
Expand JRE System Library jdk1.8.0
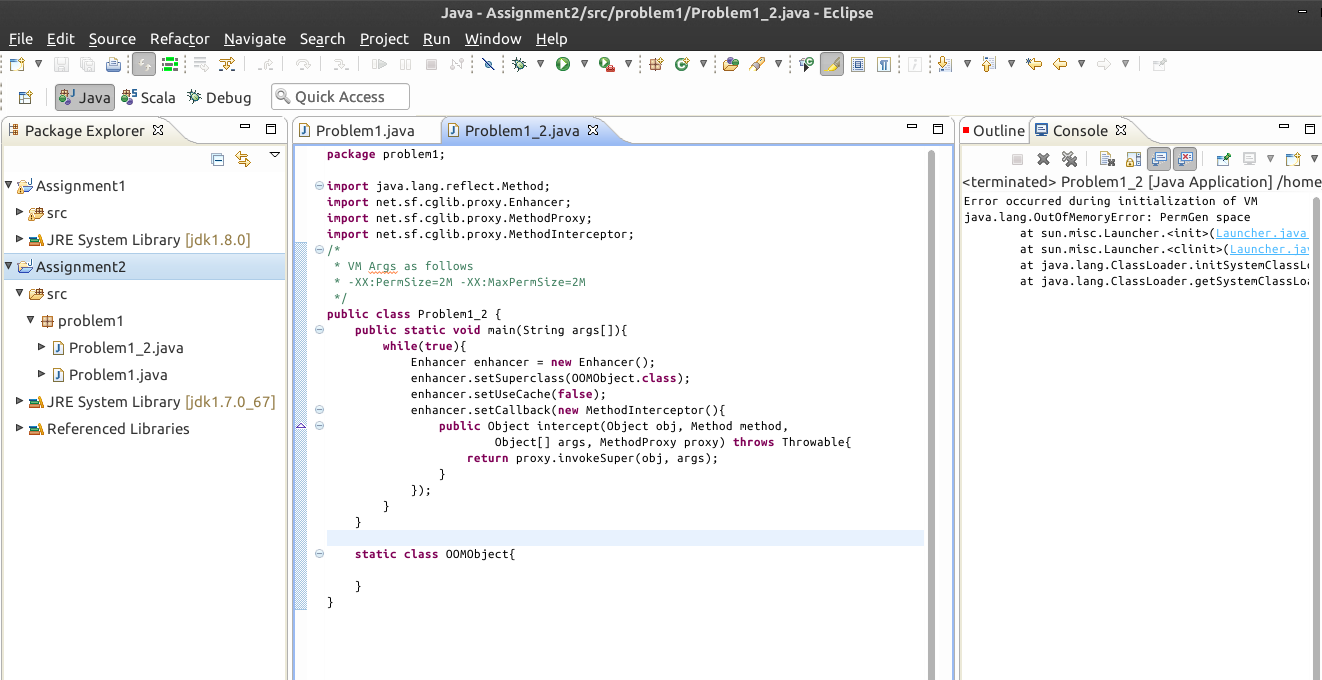pyautogui.click(x=20, y=239)
